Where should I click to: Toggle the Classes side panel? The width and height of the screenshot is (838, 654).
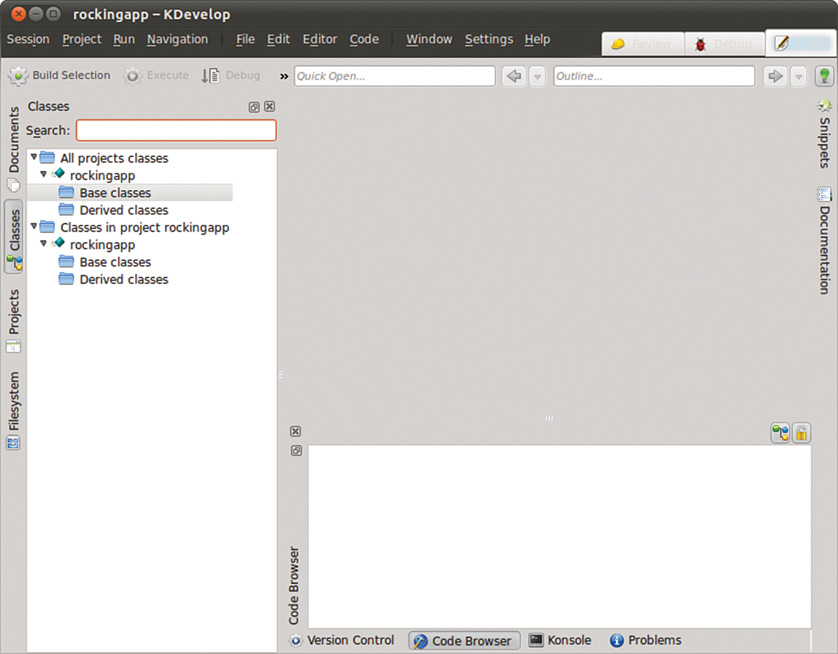(x=14, y=237)
